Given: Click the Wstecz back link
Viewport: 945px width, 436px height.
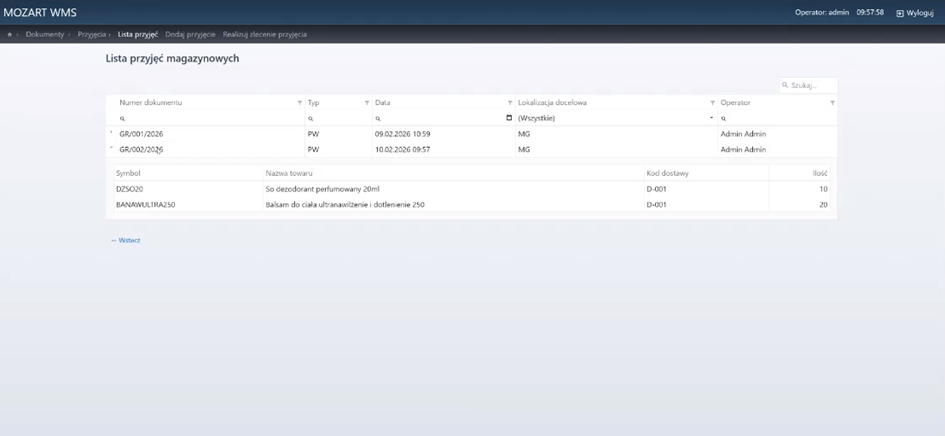Looking at the screenshot, I should pos(126,240).
